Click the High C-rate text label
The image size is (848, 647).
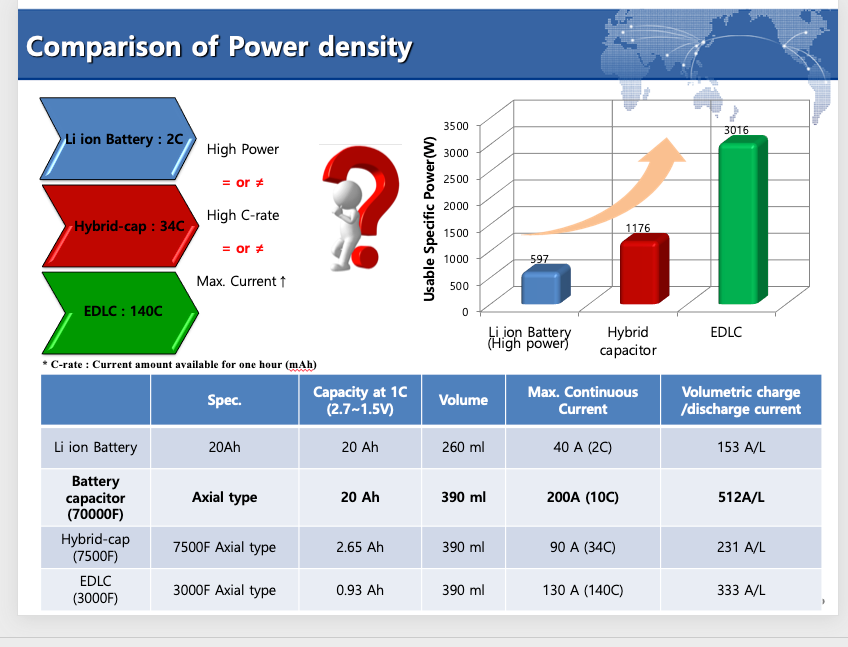[x=243, y=215]
